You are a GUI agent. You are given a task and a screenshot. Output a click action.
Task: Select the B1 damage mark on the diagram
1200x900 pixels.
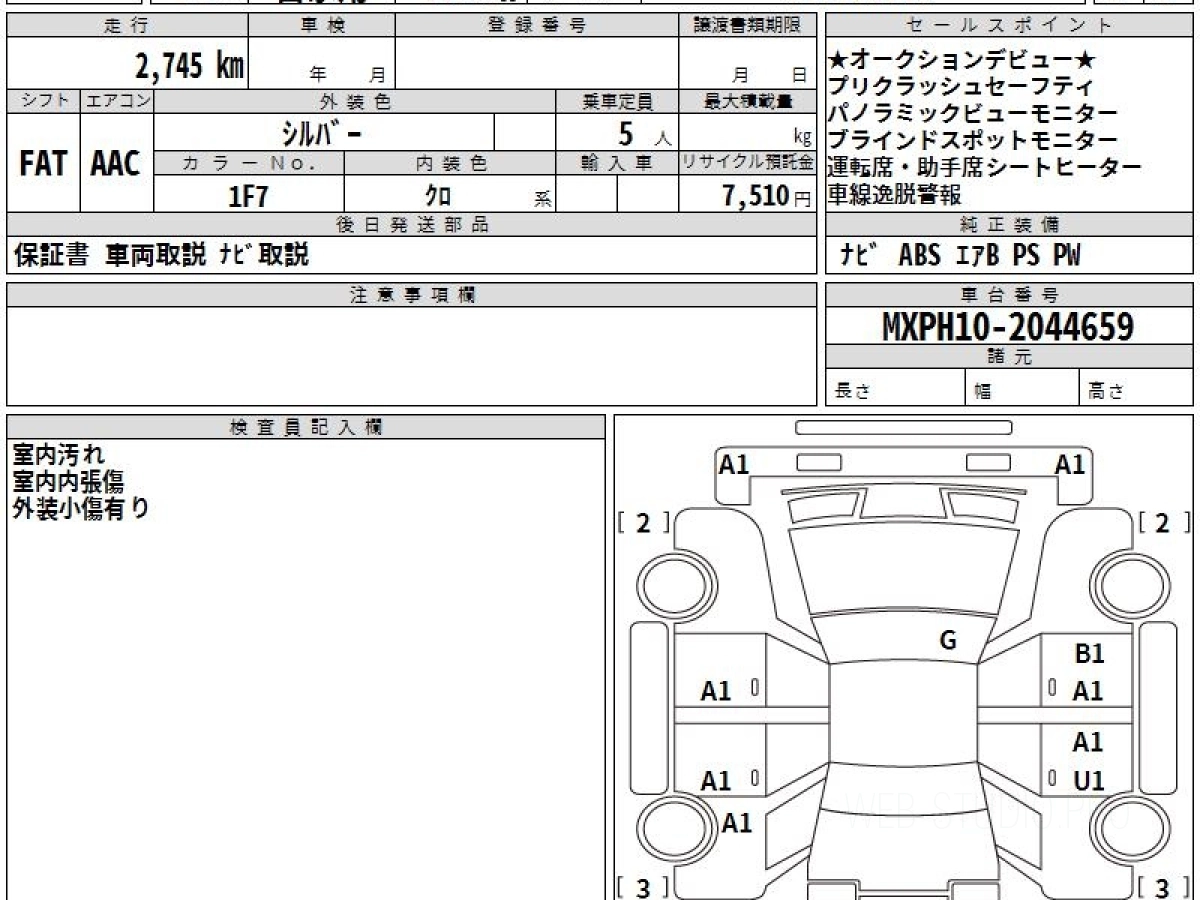point(1089,654)
